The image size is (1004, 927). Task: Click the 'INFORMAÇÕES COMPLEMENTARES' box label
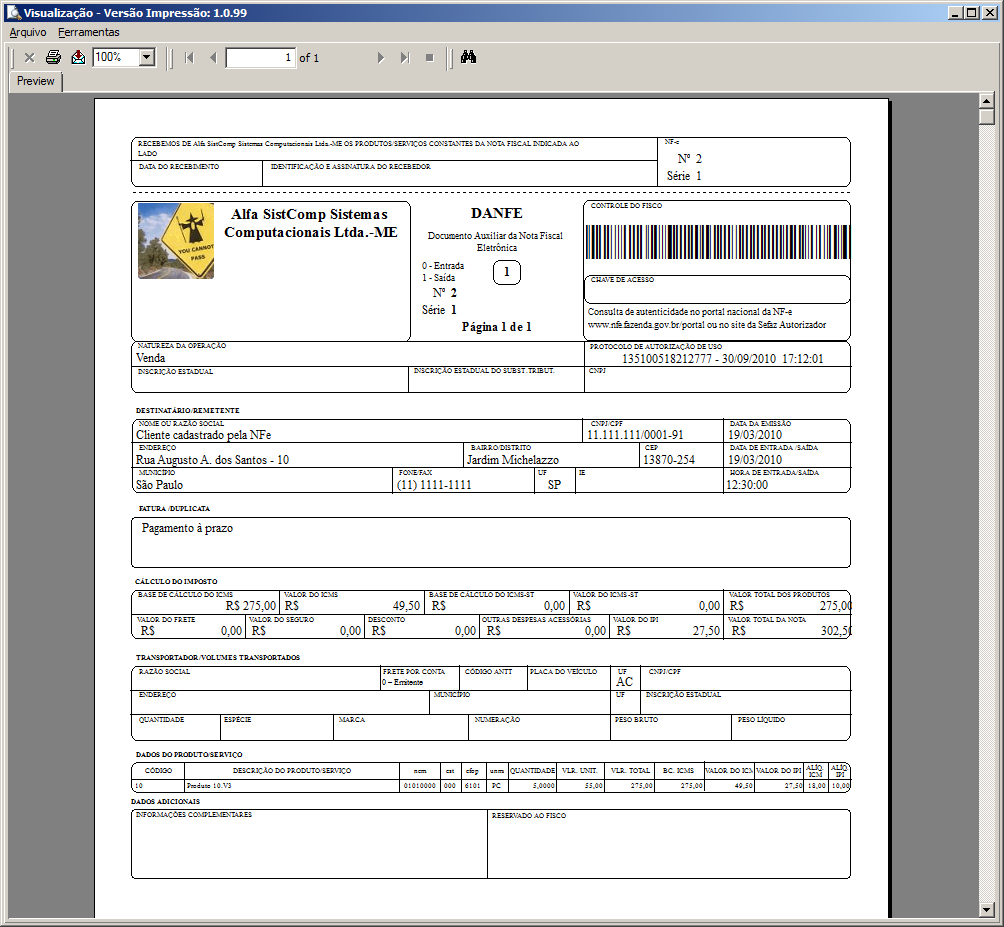[194, 815]
